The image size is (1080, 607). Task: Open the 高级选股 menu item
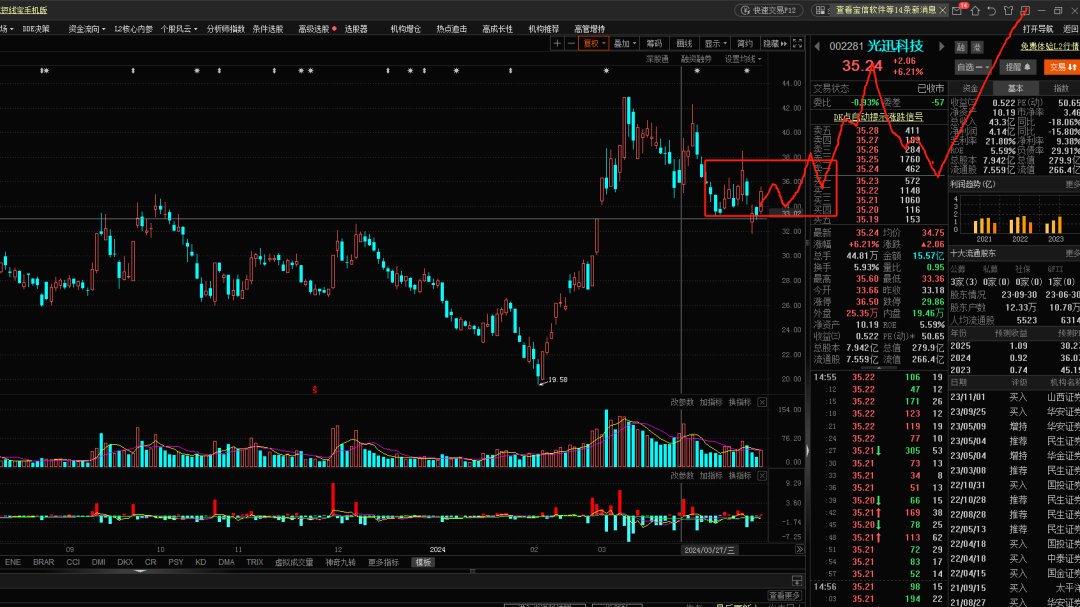(x=313, y=29)
